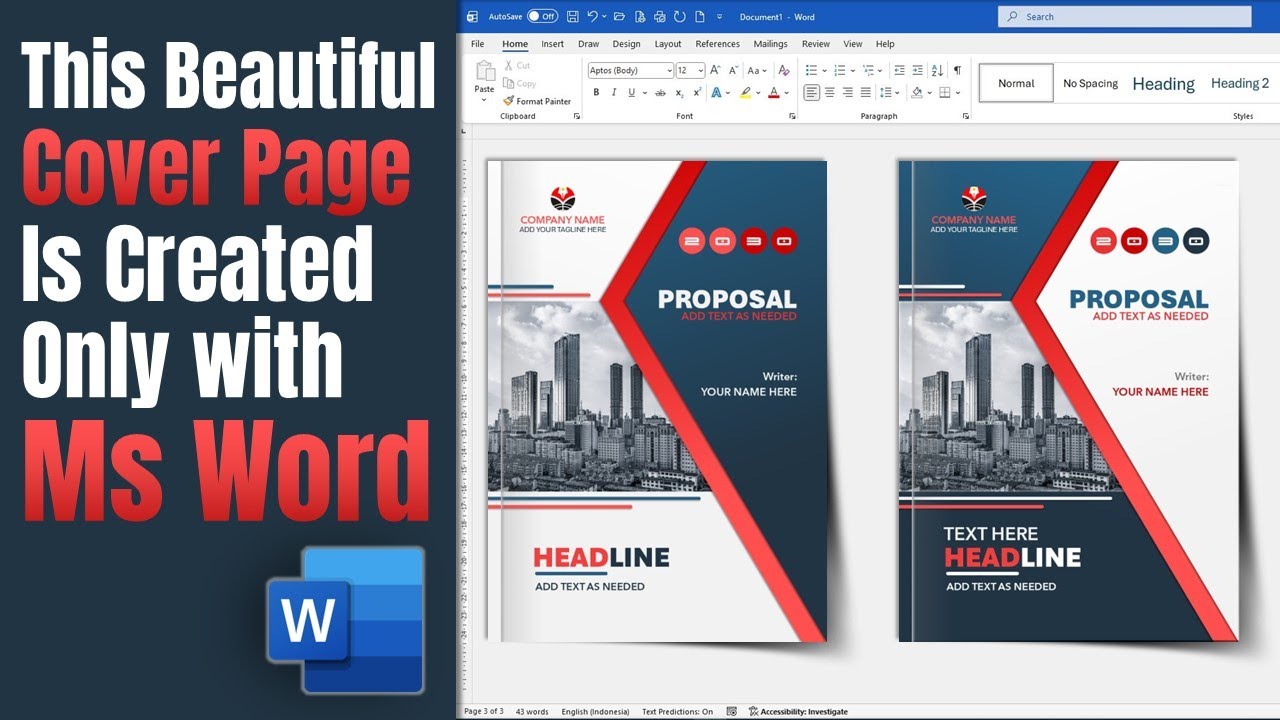Switch to the Insert tab
1280x720 pixels.
pyautogui.click(x=553, y=44)
